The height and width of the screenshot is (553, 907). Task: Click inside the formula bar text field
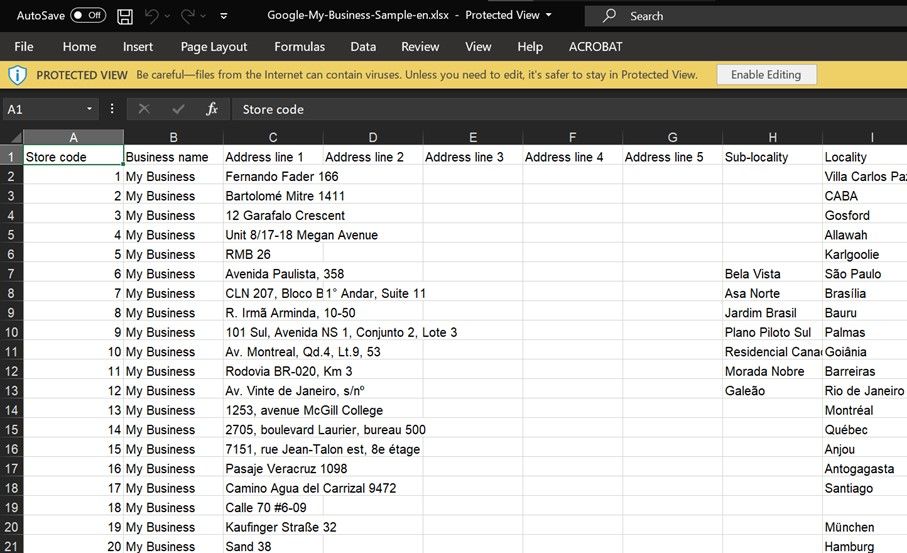569,109
